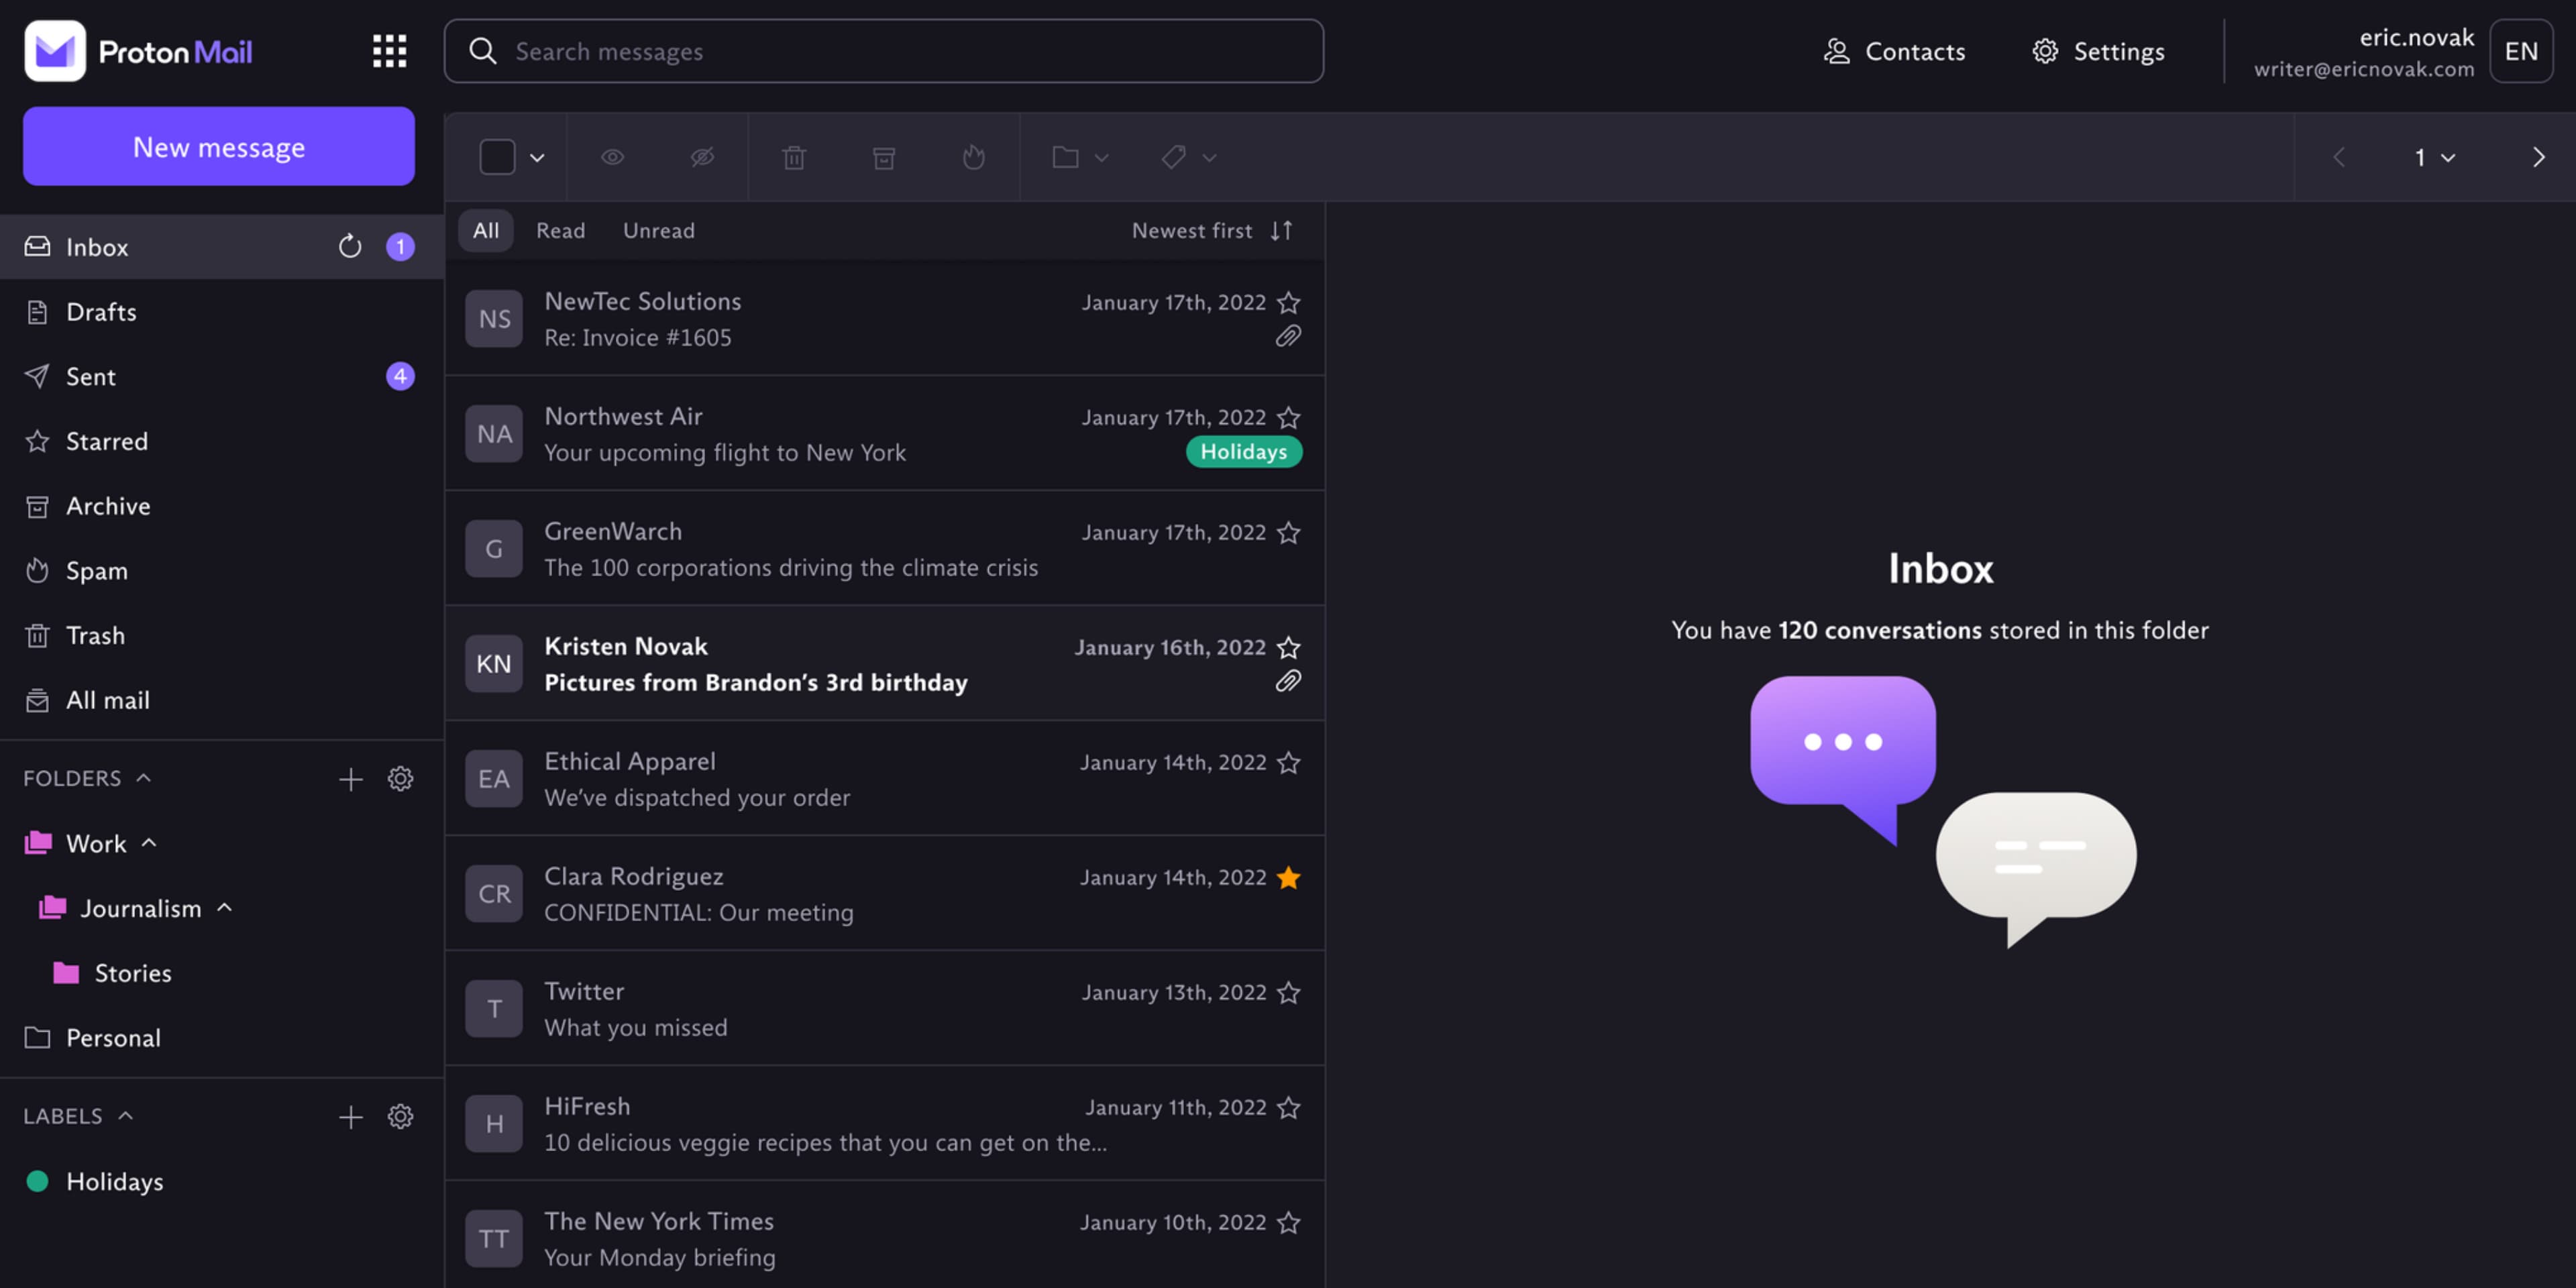Unstar the Clara Rodriguez email
The image size is (2576, 1288).
pyautogui.click(x=1289, y=877)
